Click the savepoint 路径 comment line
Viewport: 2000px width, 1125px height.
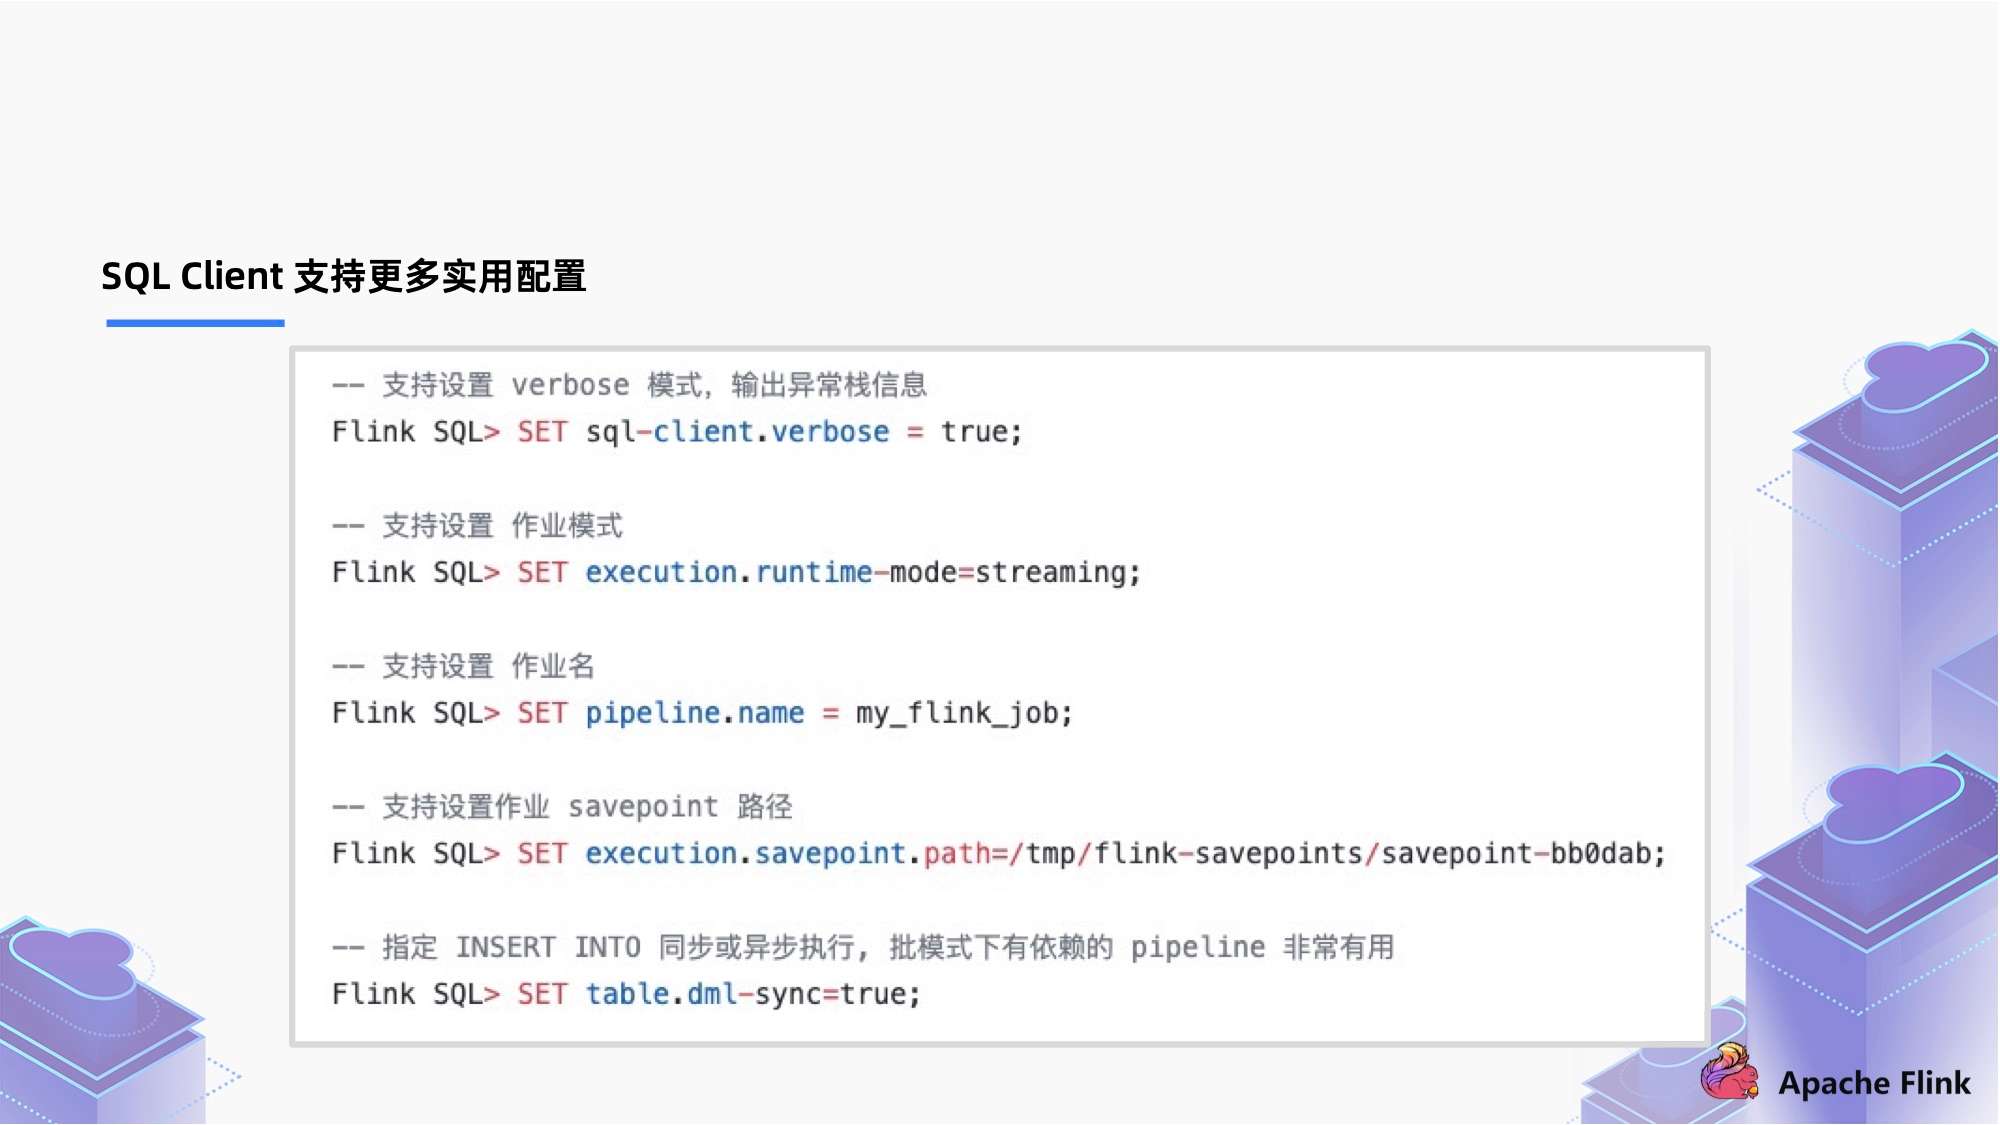(562, 807)
